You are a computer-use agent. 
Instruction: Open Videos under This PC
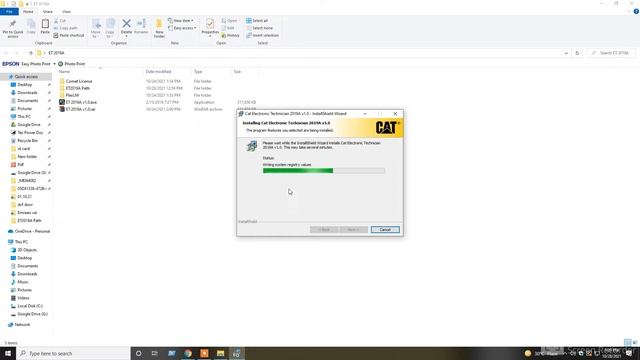pyautogui.click(x=23, y=298)
